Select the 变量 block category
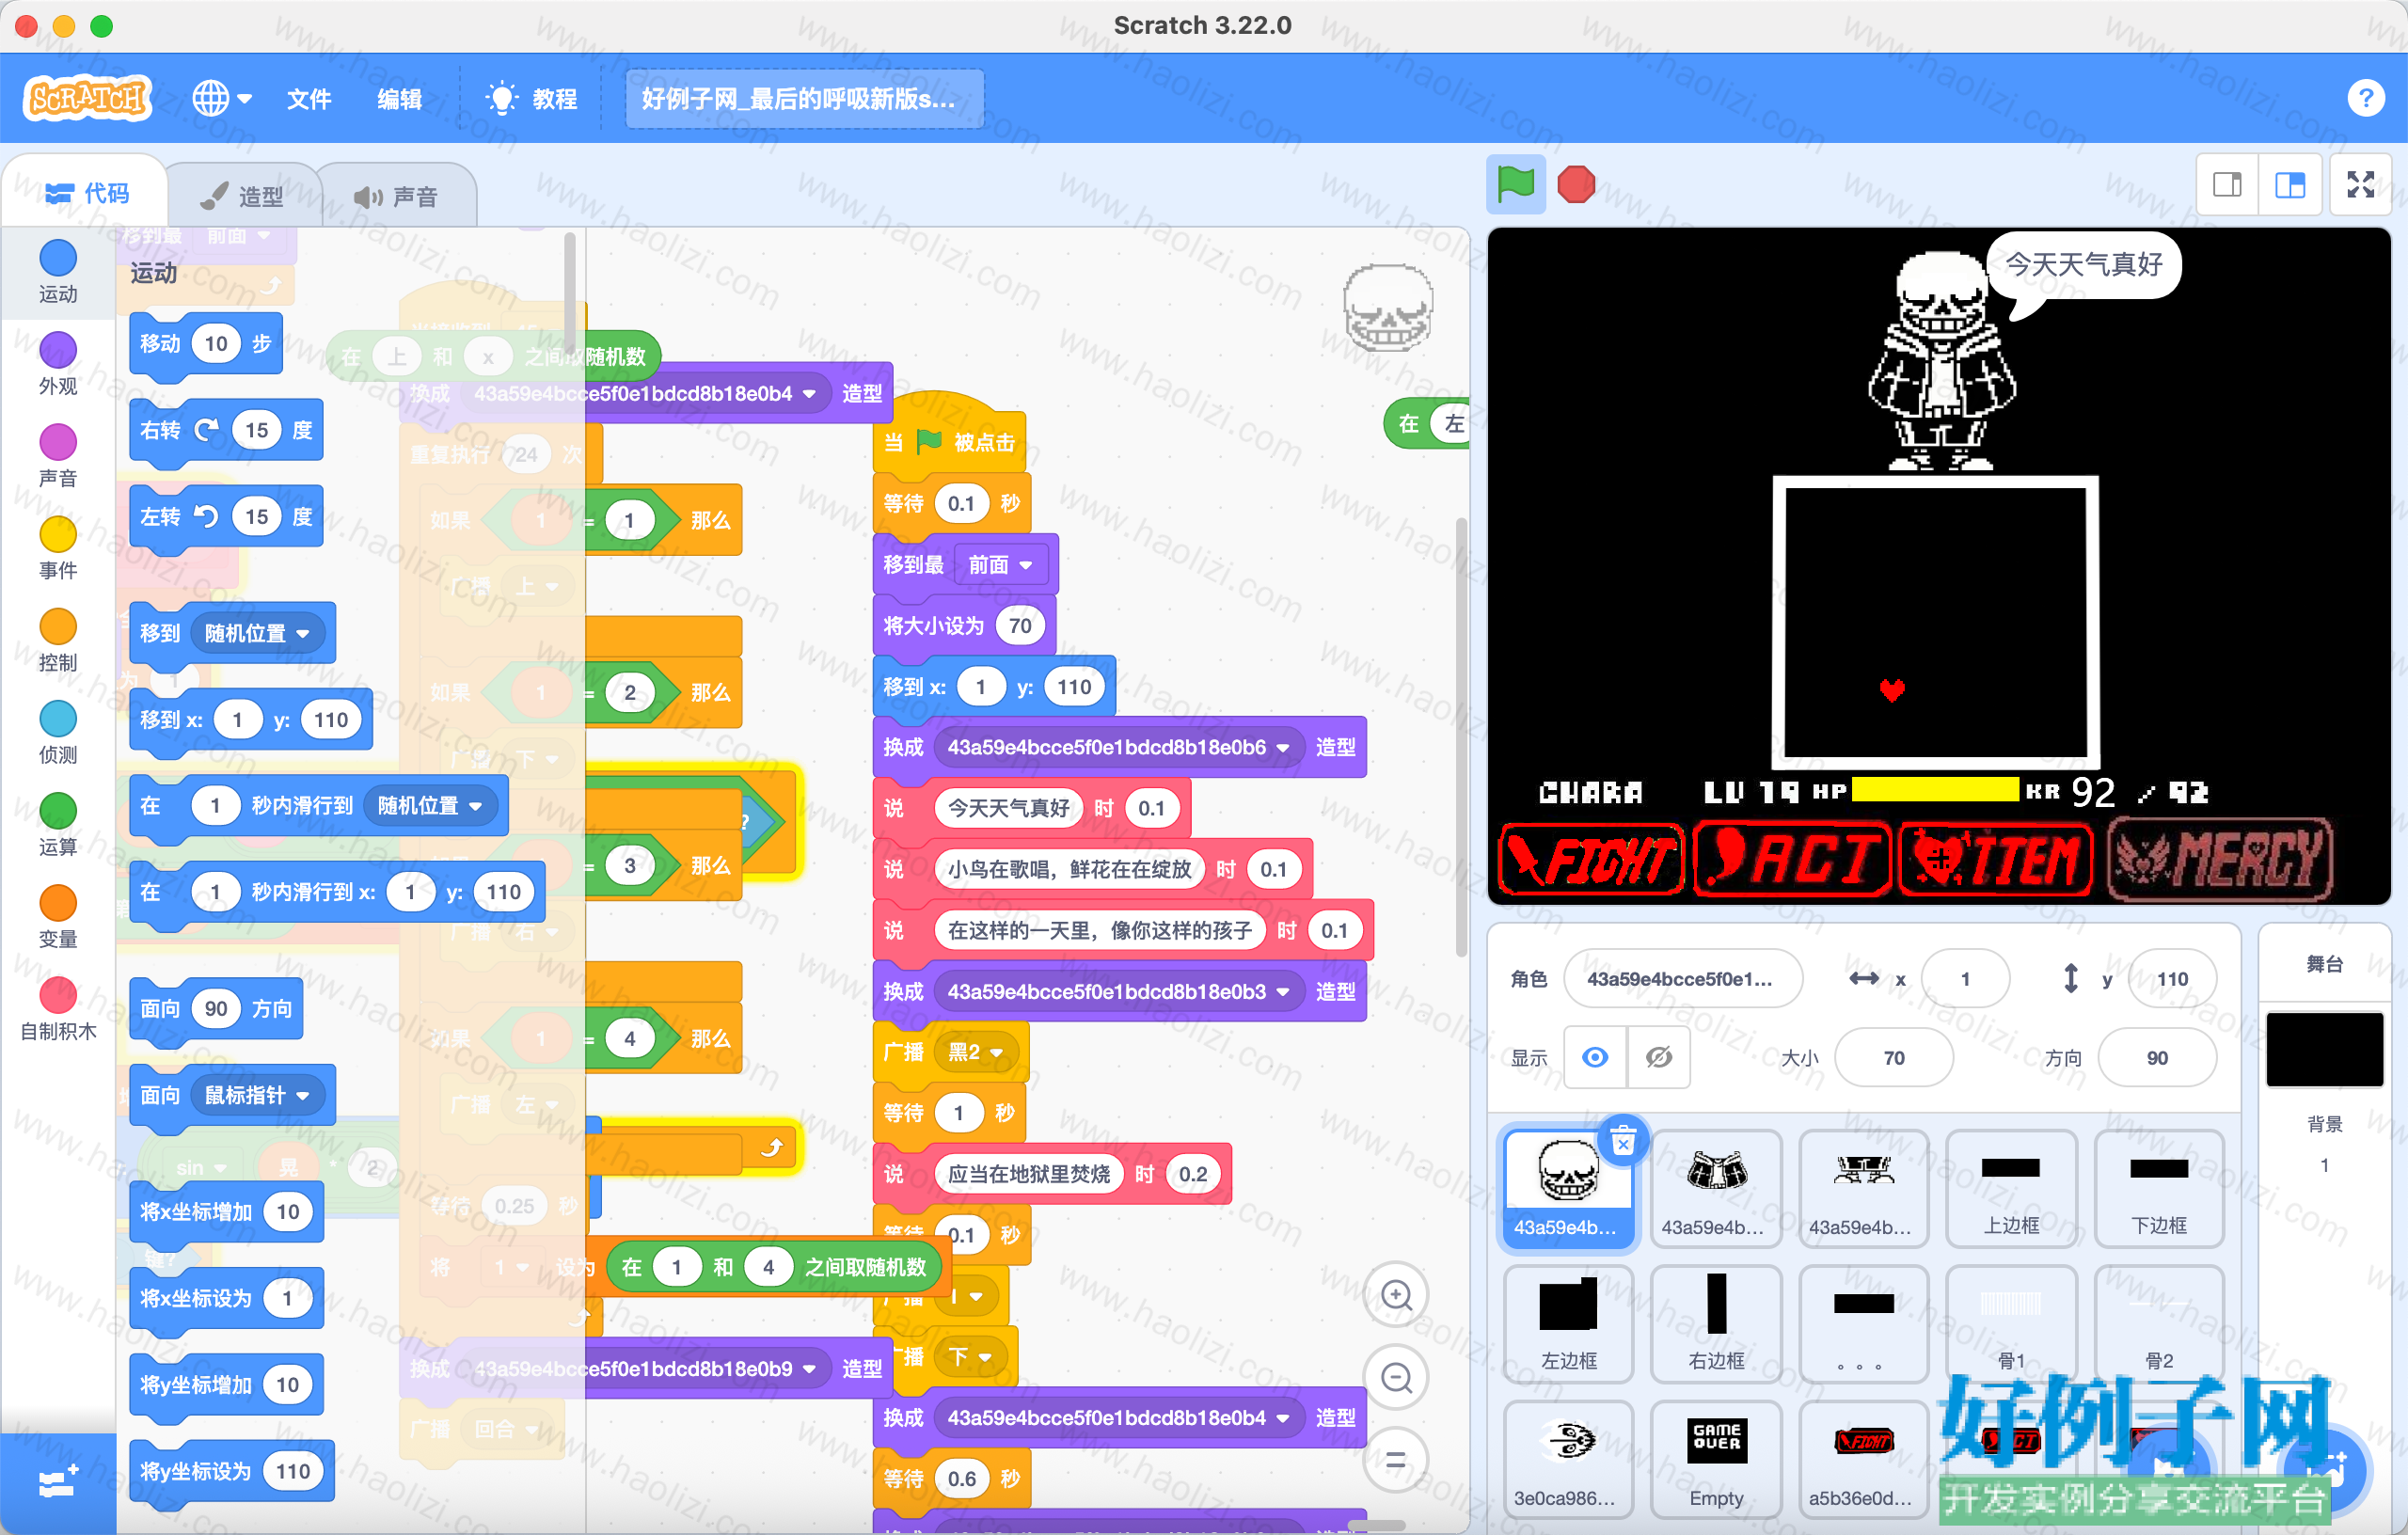2408x1535 pixels. coord(58,916)
